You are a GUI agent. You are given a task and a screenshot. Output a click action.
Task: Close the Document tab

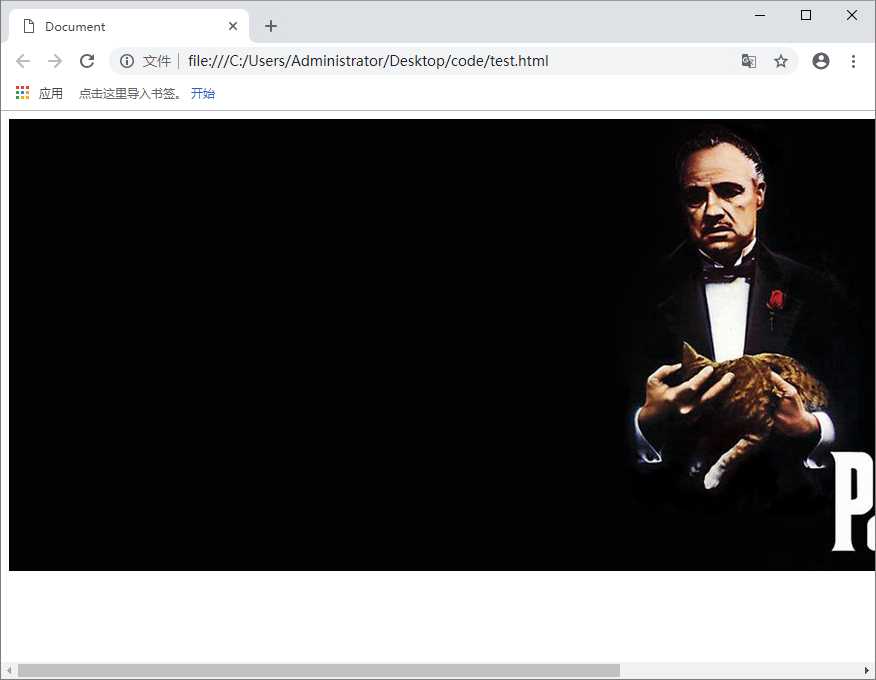(x=233, y=26)
